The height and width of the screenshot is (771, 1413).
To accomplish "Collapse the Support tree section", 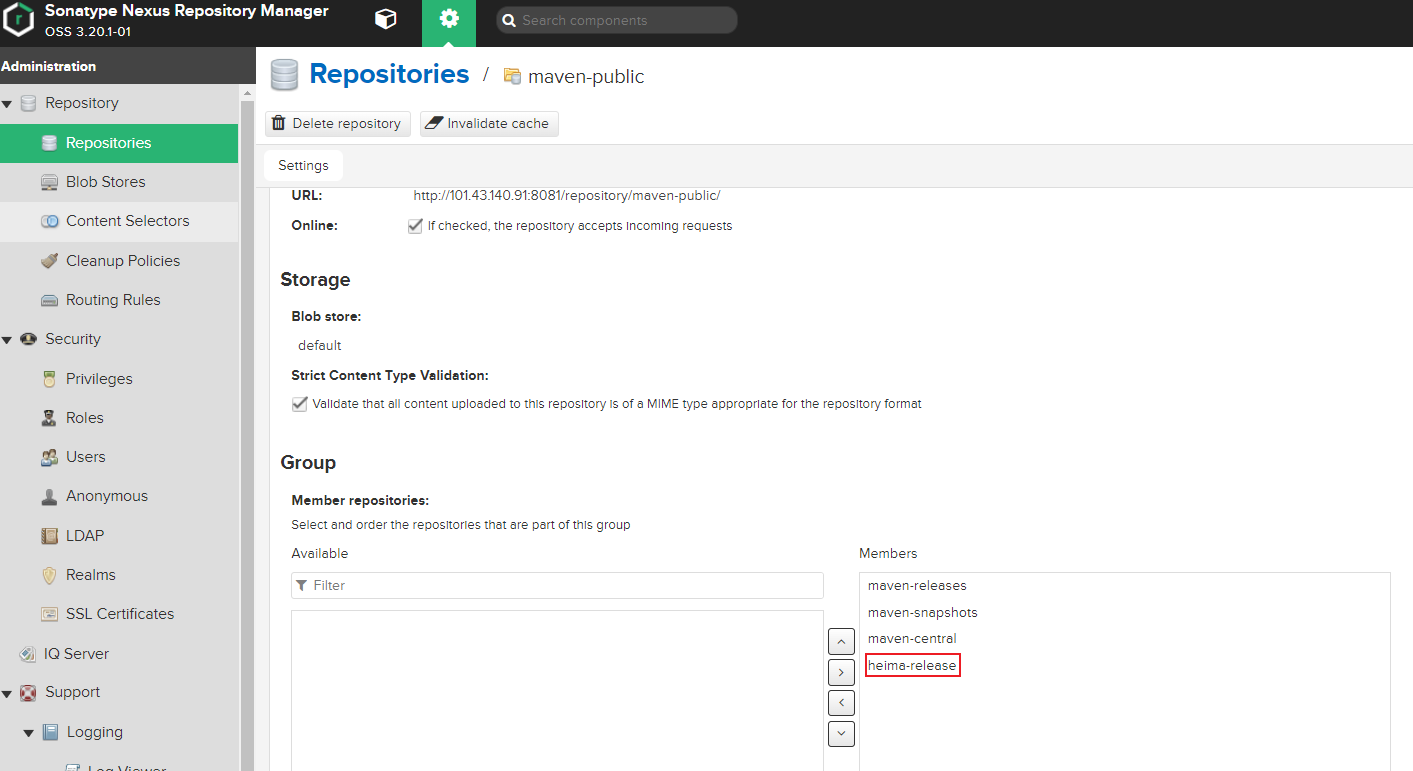I will coord(7,692).
